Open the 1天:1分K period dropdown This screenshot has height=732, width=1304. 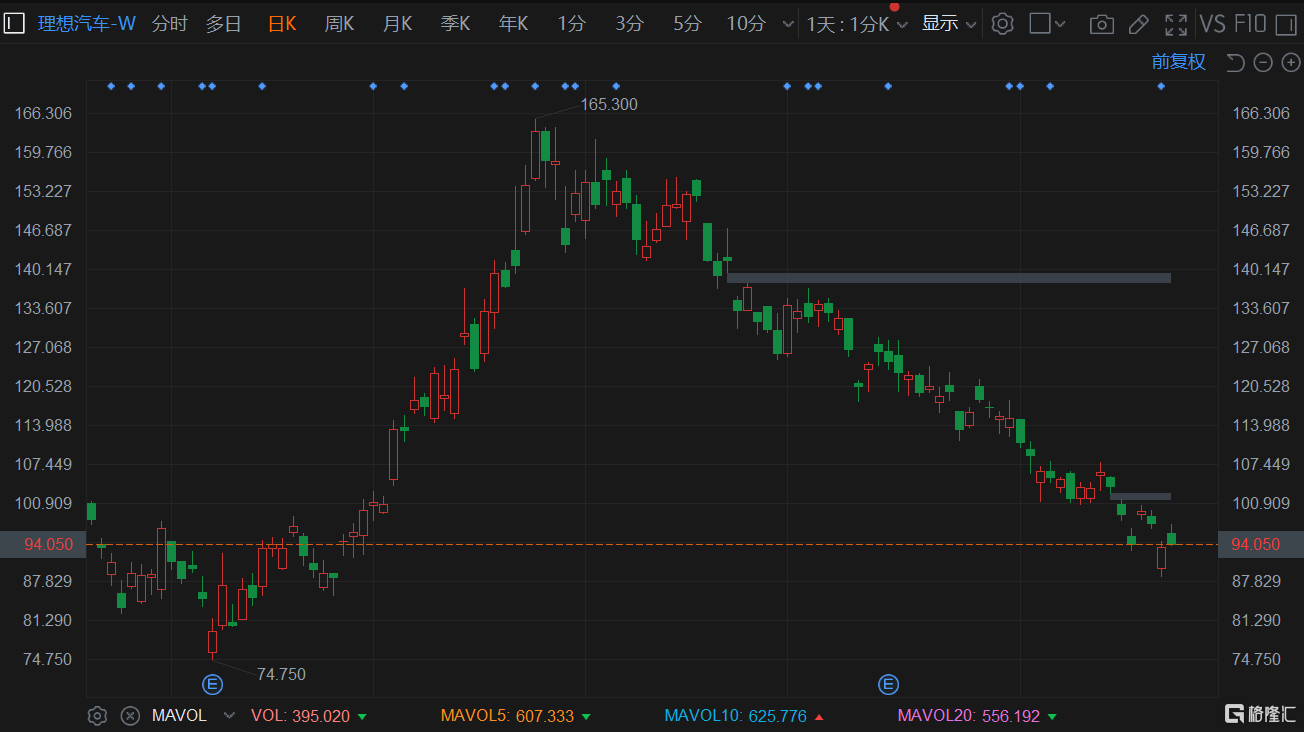pyautogui.click(x=857, y=24)
